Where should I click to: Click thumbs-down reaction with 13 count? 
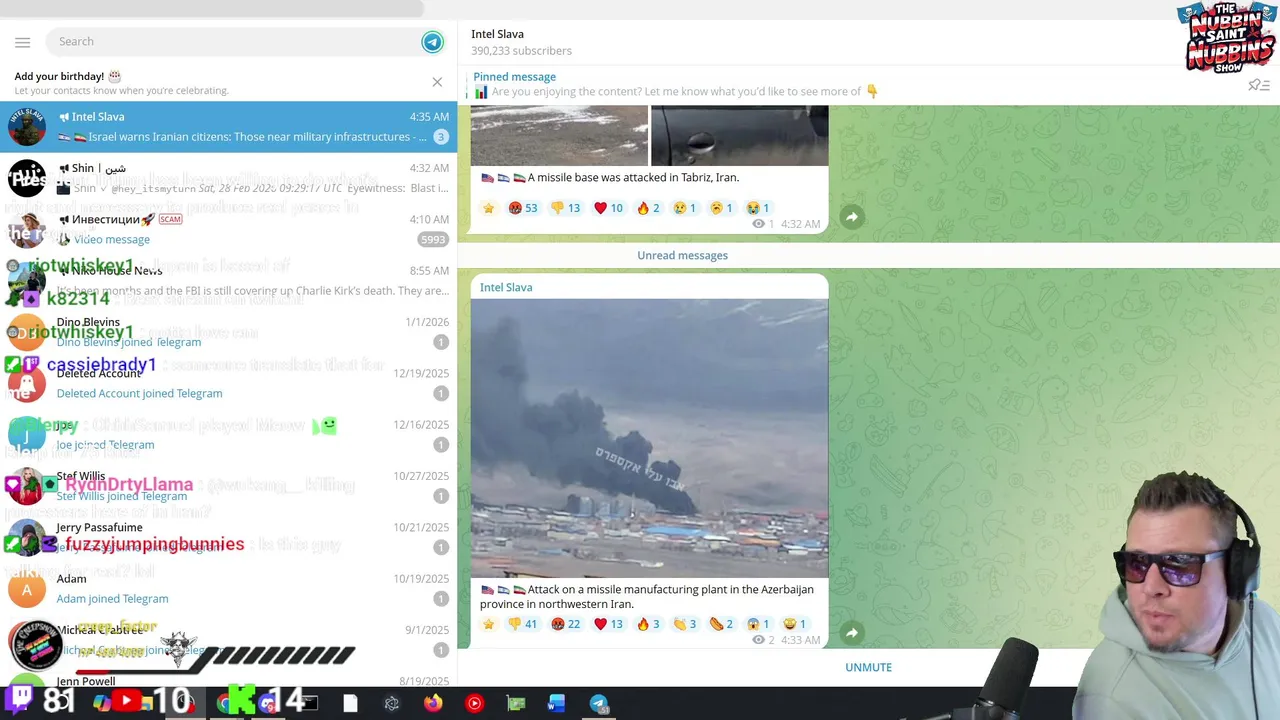566,208
